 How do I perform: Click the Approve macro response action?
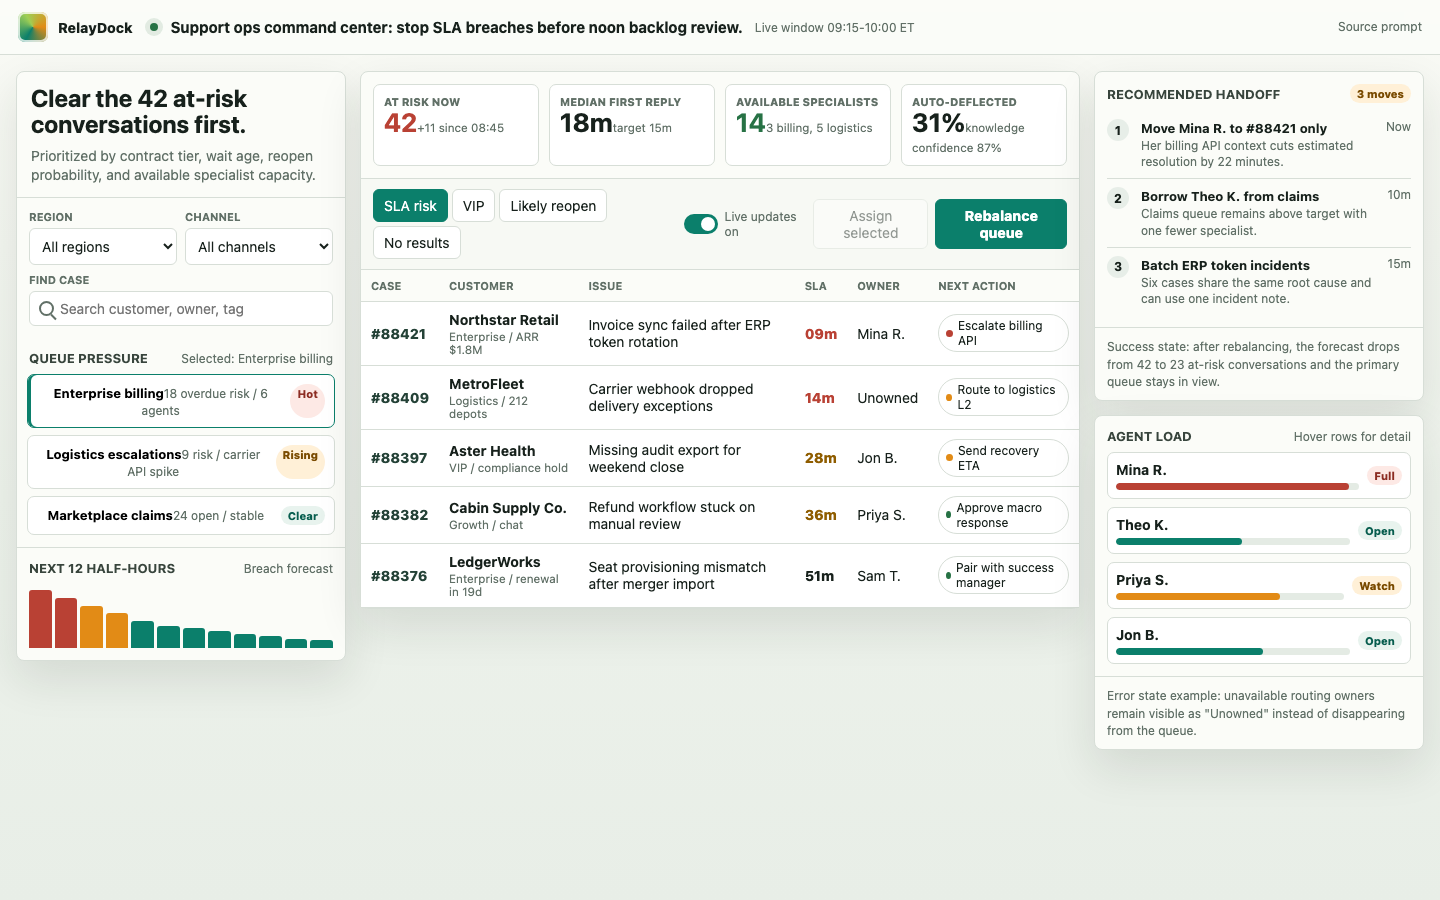pos(1003,515)
